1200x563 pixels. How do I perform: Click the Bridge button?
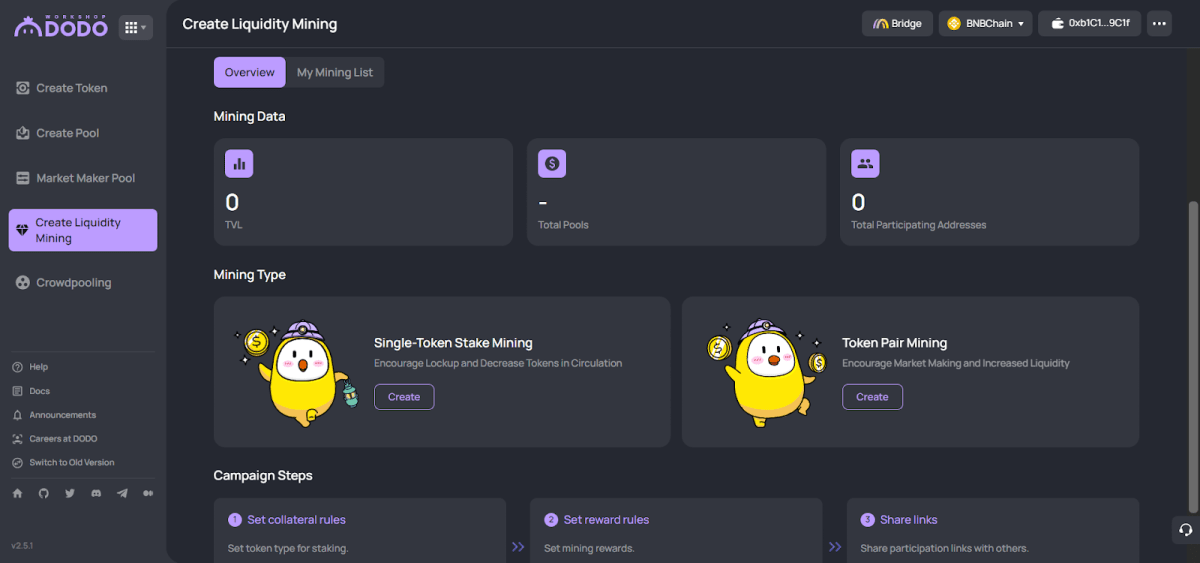coord(897,23)
